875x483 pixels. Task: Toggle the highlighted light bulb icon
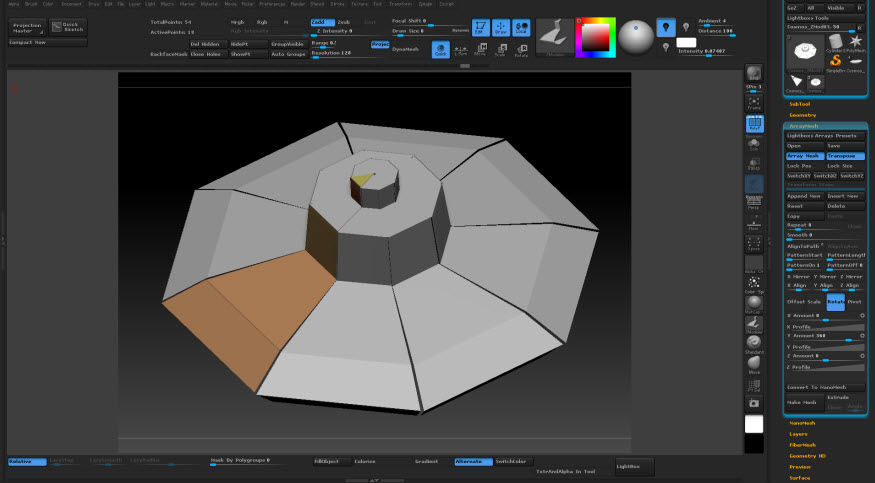point(666,27)
